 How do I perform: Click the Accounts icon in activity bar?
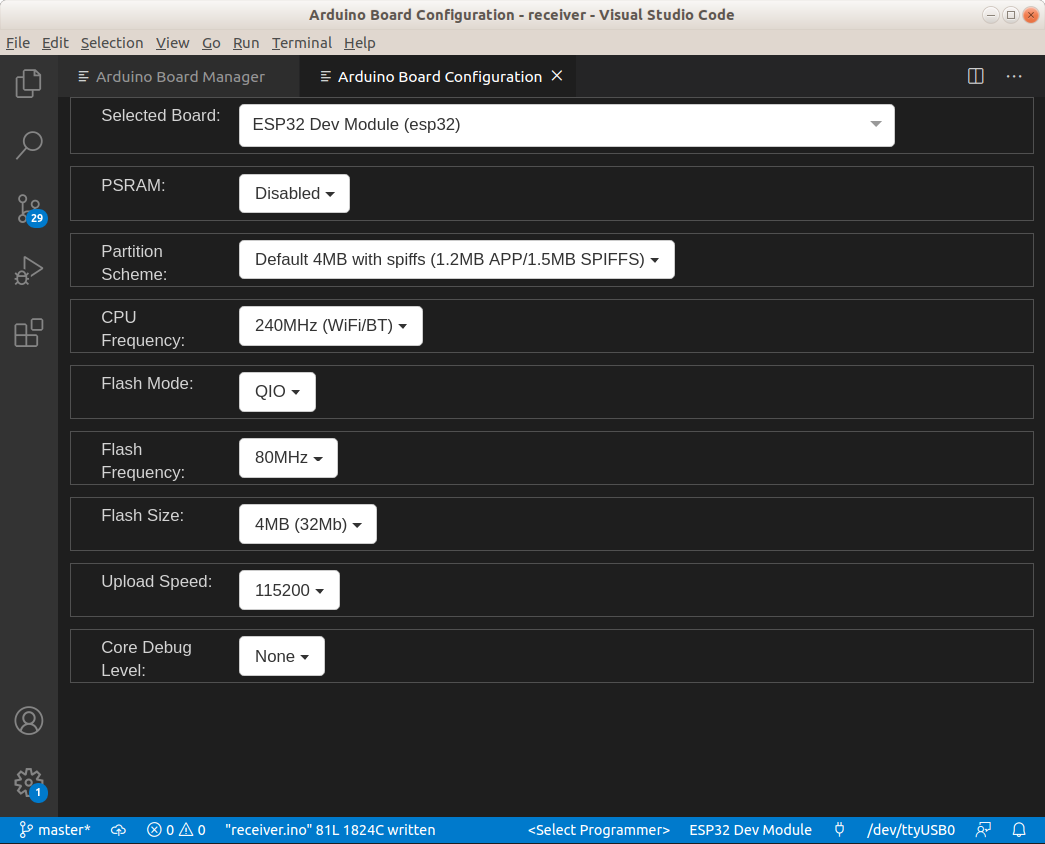click(x=29, y=720)
